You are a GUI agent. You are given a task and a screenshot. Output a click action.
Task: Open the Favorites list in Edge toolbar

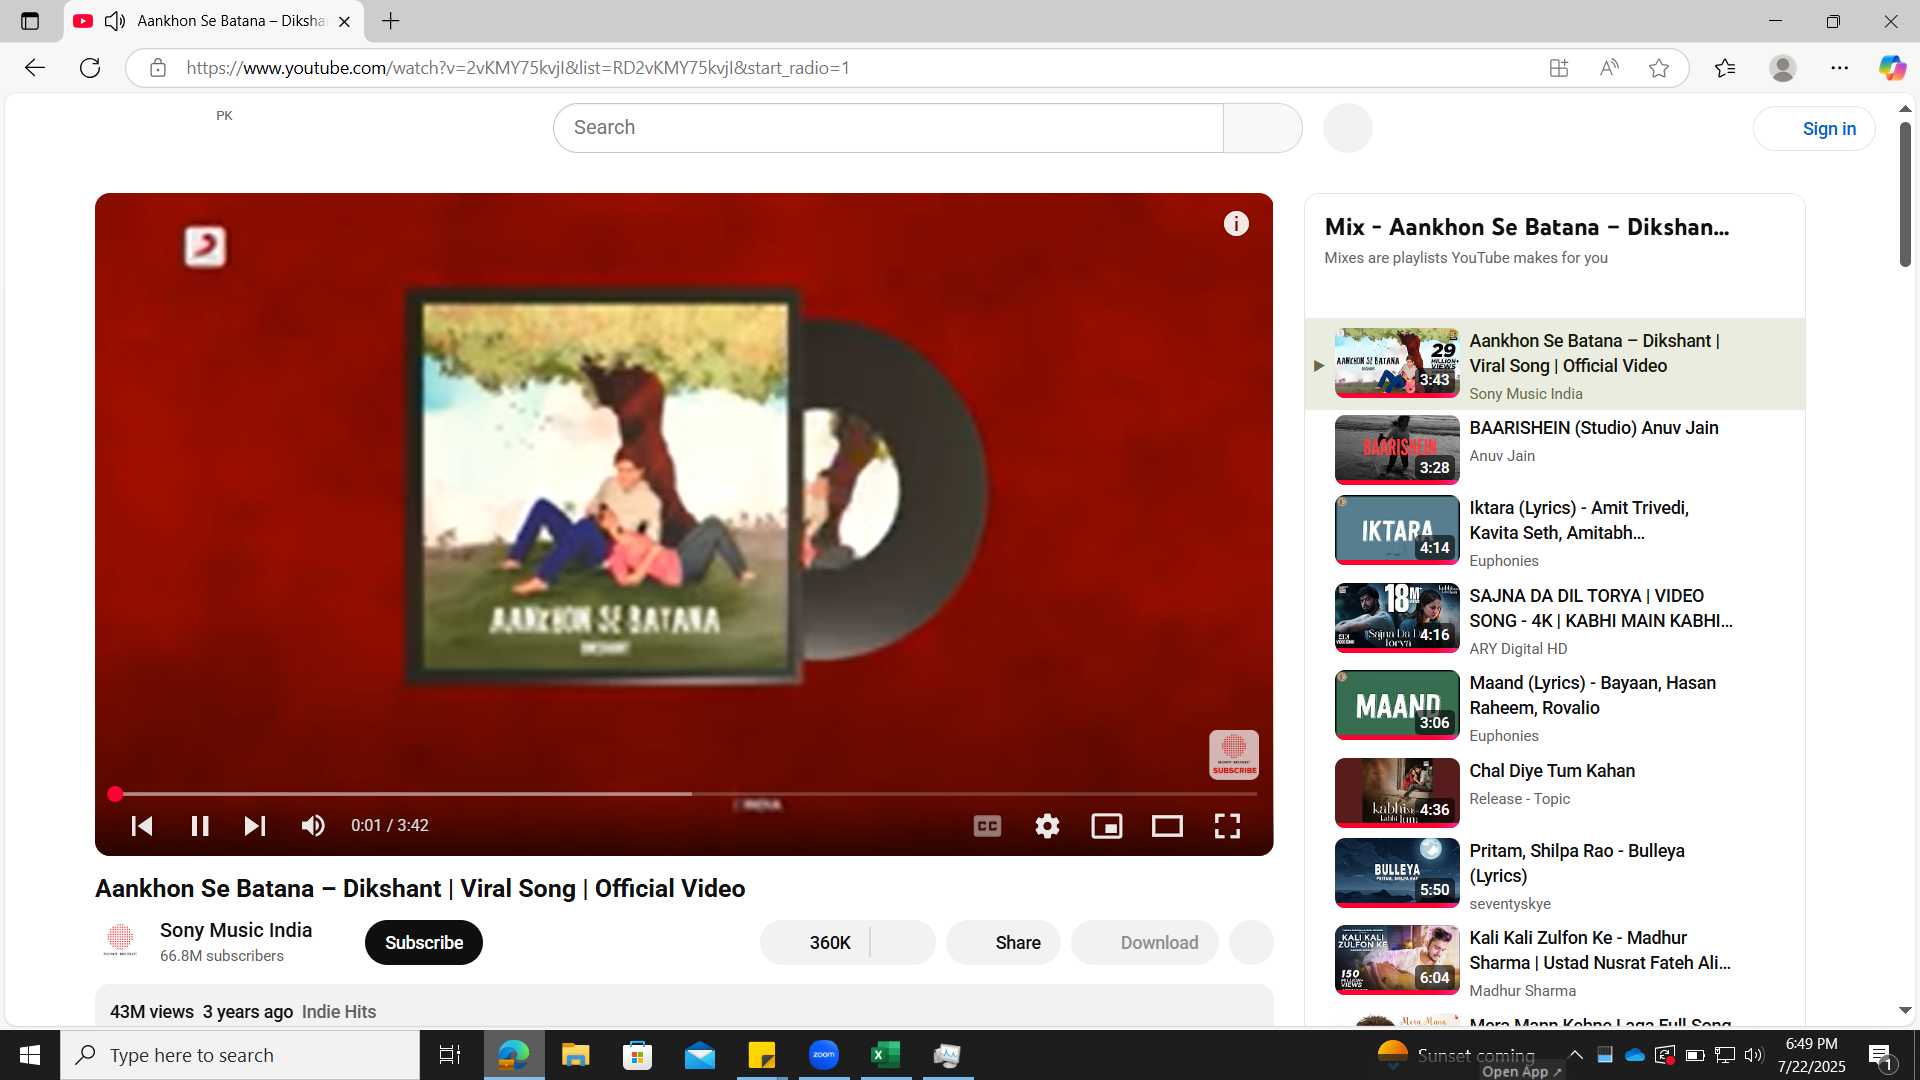[1725, 68]
